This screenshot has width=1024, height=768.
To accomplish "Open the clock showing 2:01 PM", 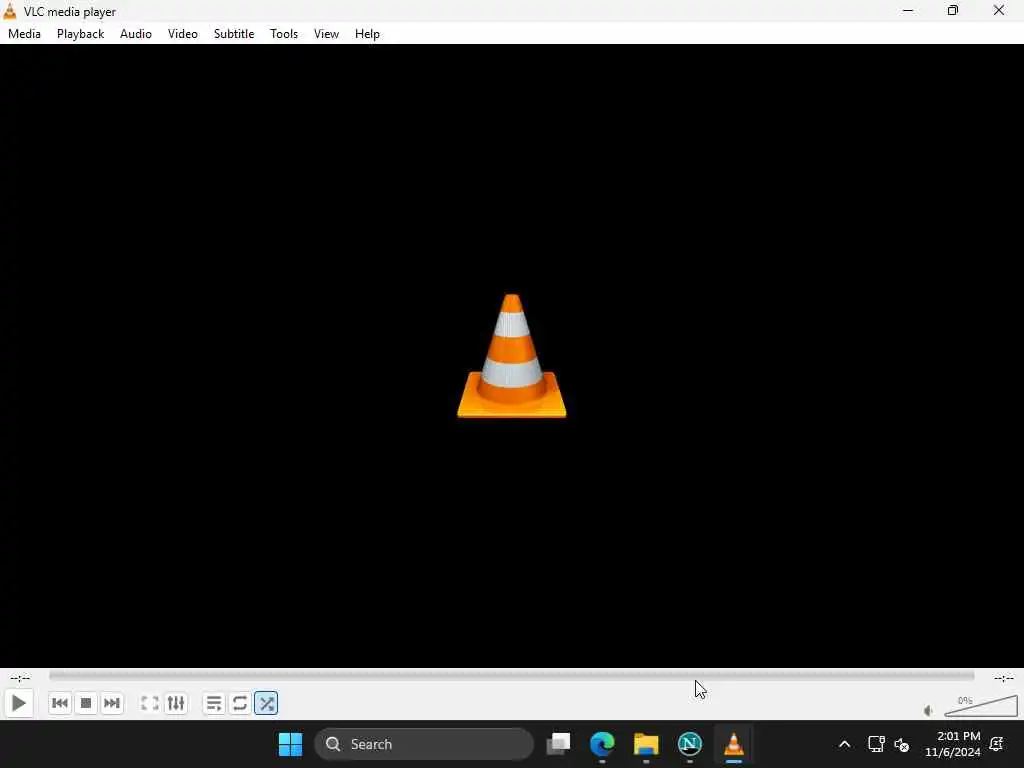I will click(952, 744).
